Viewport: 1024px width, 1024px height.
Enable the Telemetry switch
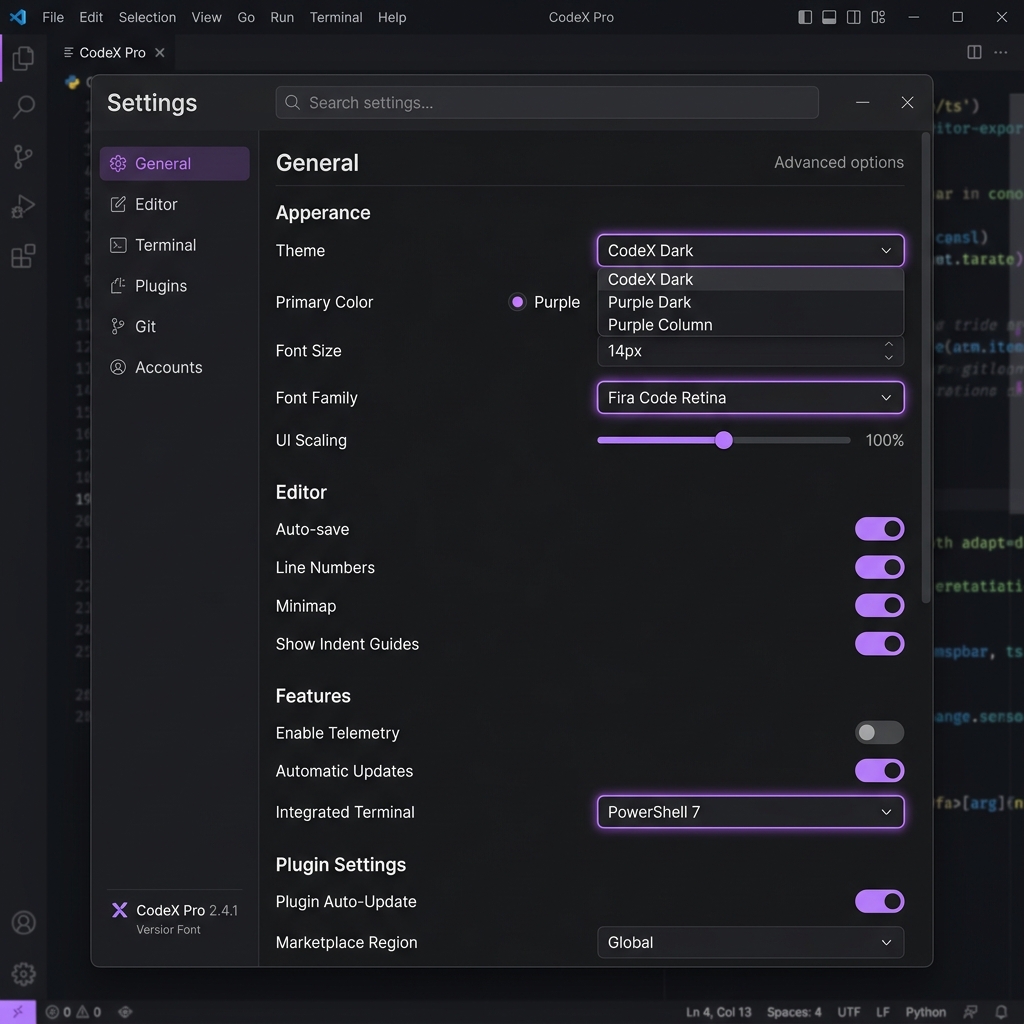click(x=879, y=733)
